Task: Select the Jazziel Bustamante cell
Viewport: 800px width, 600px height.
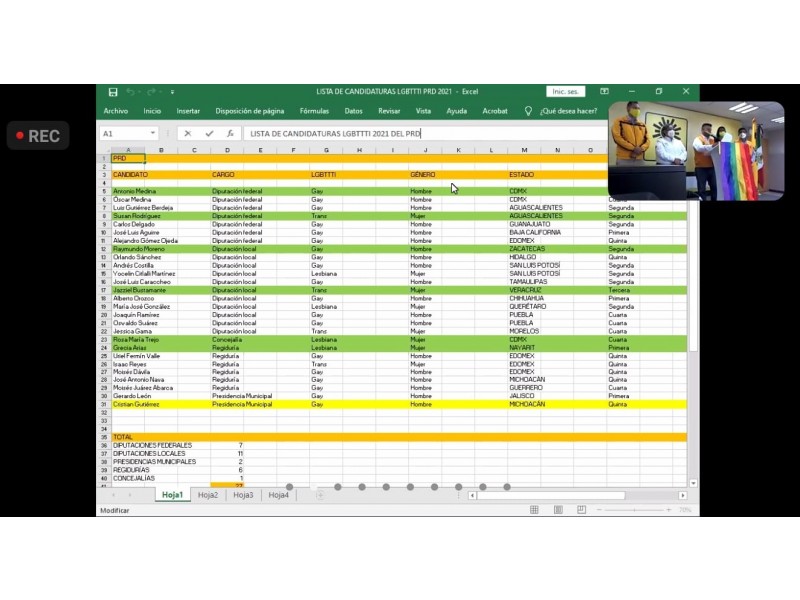Action: point(139,290)
